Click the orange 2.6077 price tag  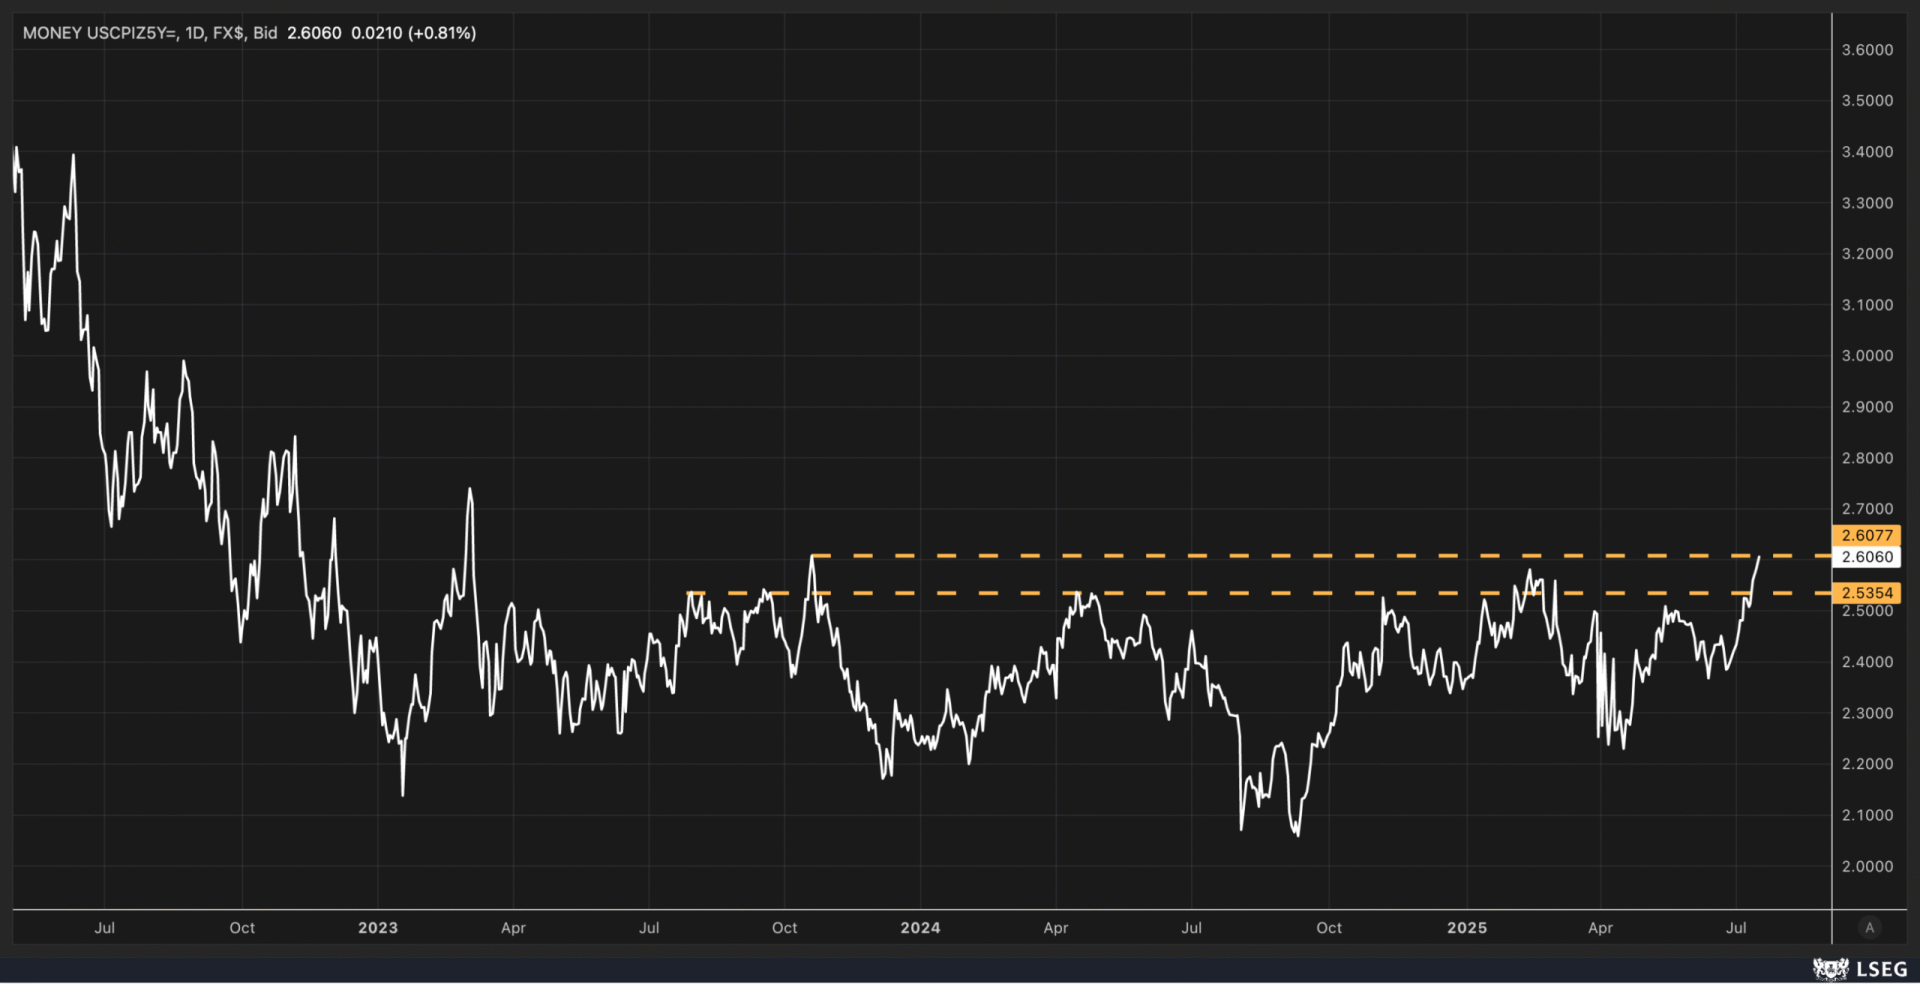pos(1866,535)
